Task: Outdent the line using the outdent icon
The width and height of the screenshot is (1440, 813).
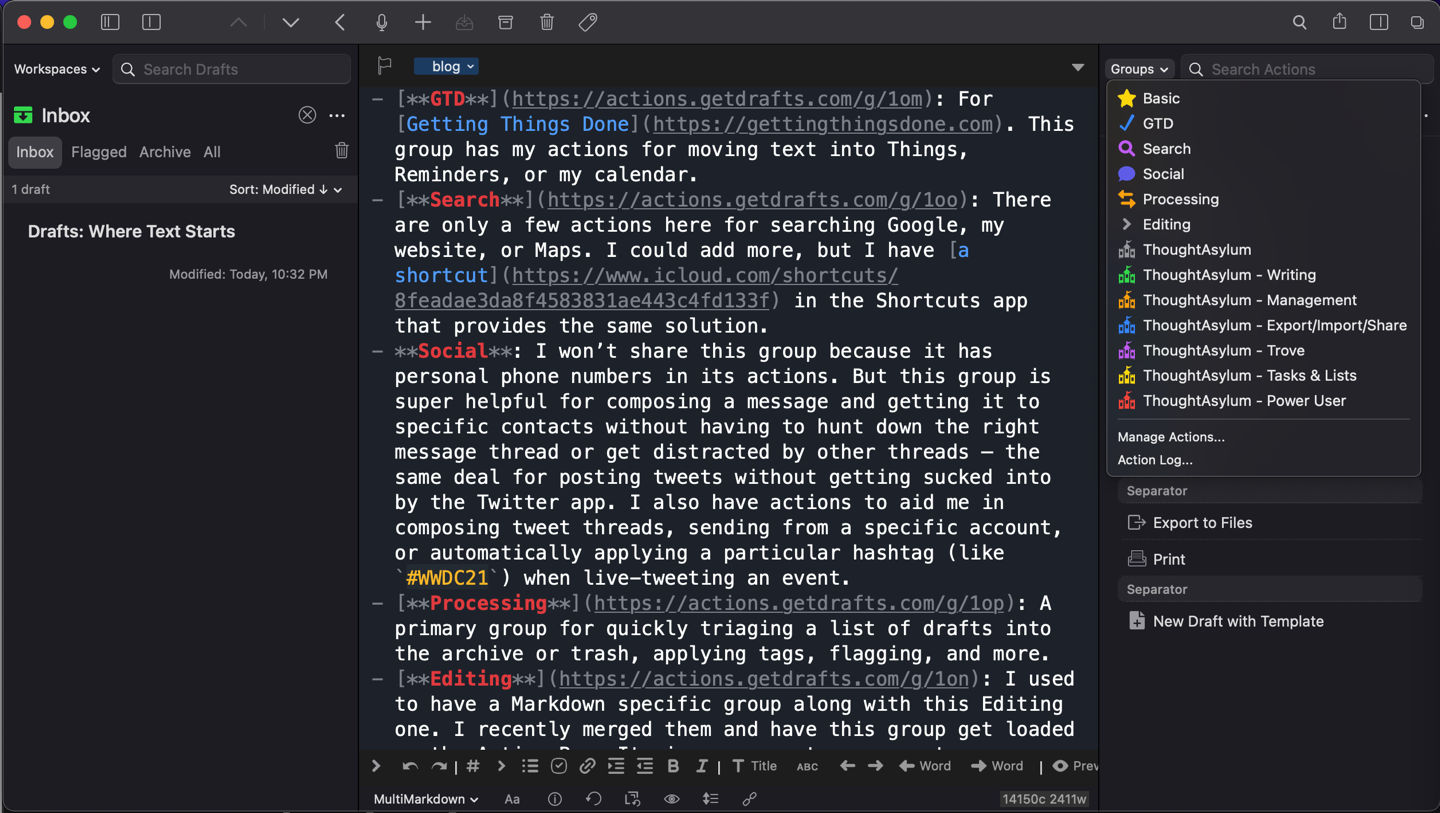Action: point(645,766)
